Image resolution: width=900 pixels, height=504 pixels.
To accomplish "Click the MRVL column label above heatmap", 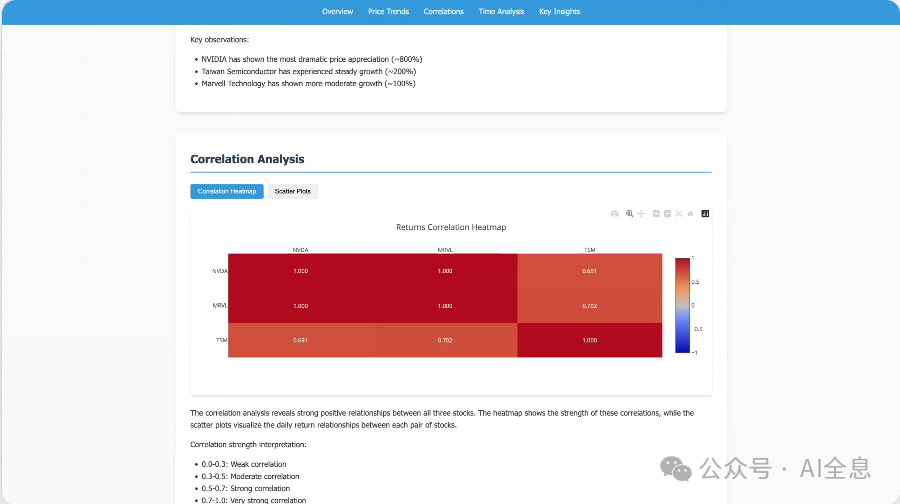I will click(x=445, y=250).
